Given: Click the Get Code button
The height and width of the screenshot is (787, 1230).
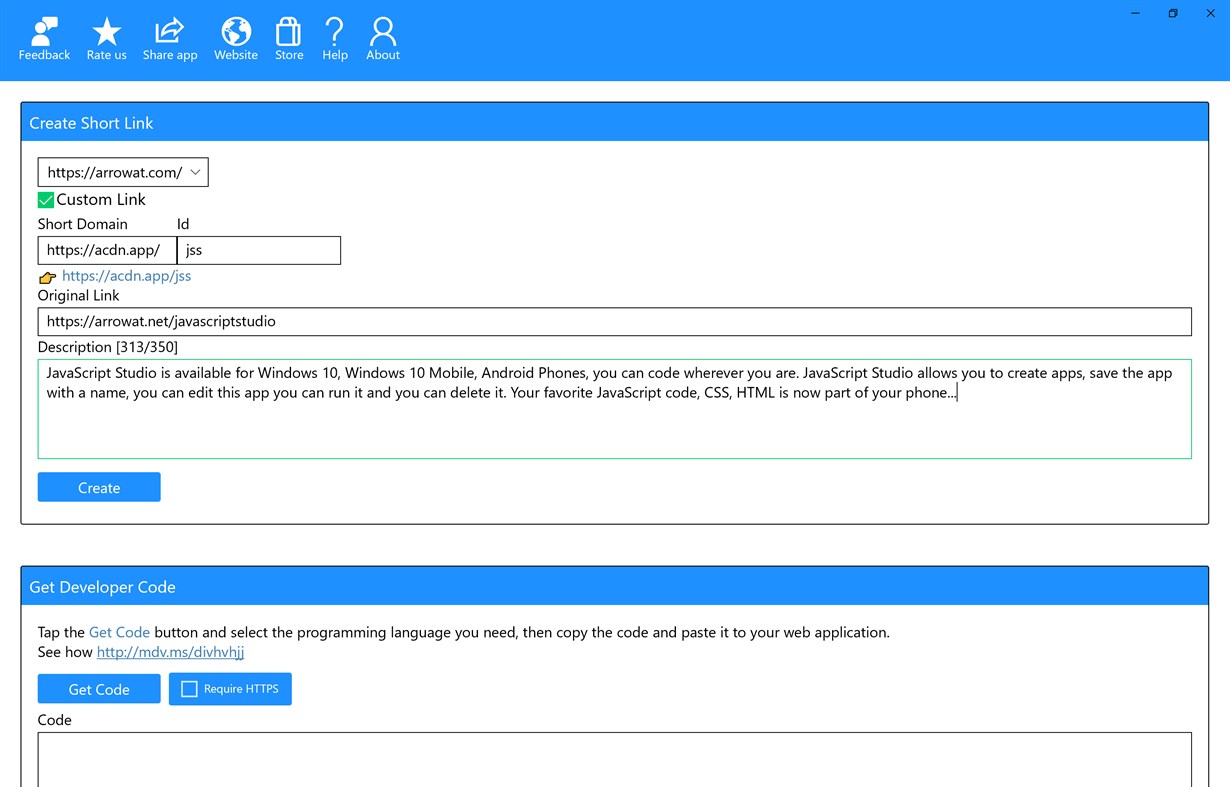Looking at the screenshot, I should [99, 689].
